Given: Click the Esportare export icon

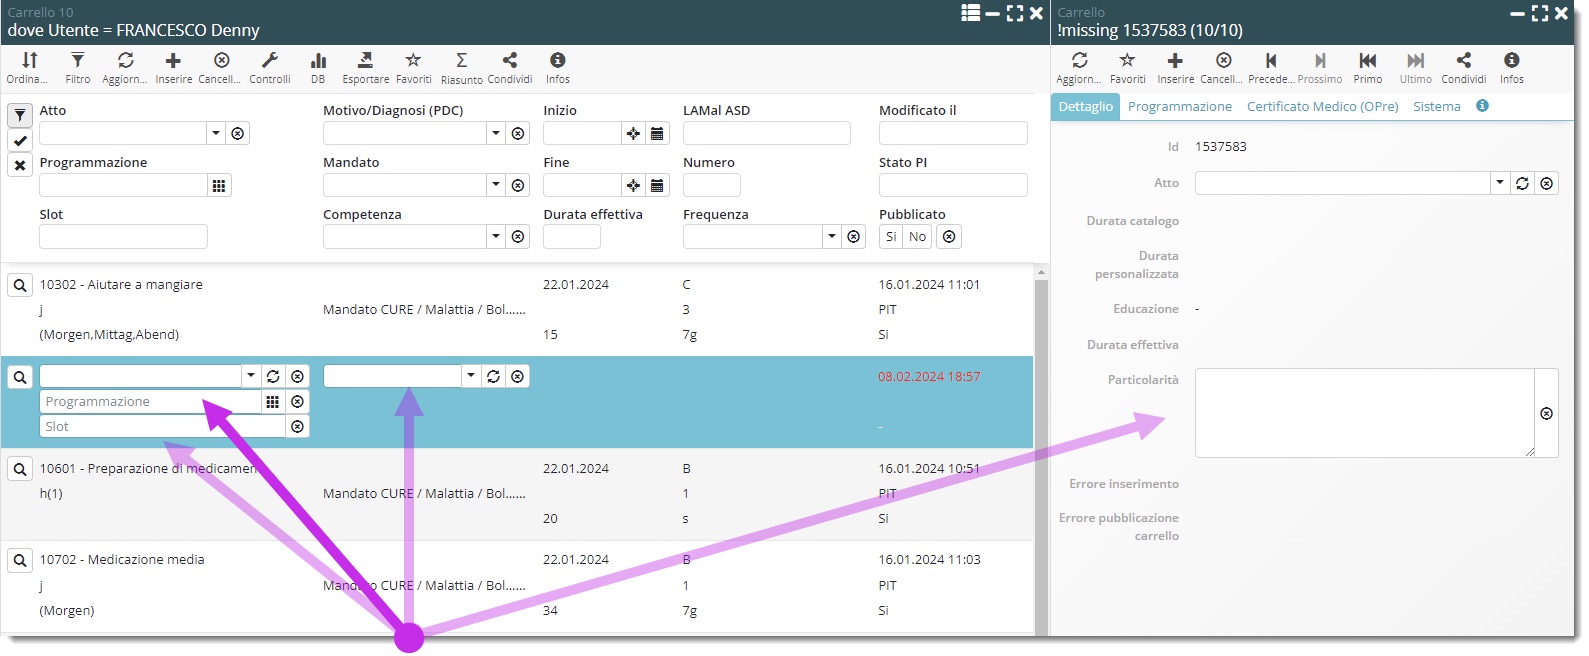Looking at the screenshot, I should (x=365, y=62).
